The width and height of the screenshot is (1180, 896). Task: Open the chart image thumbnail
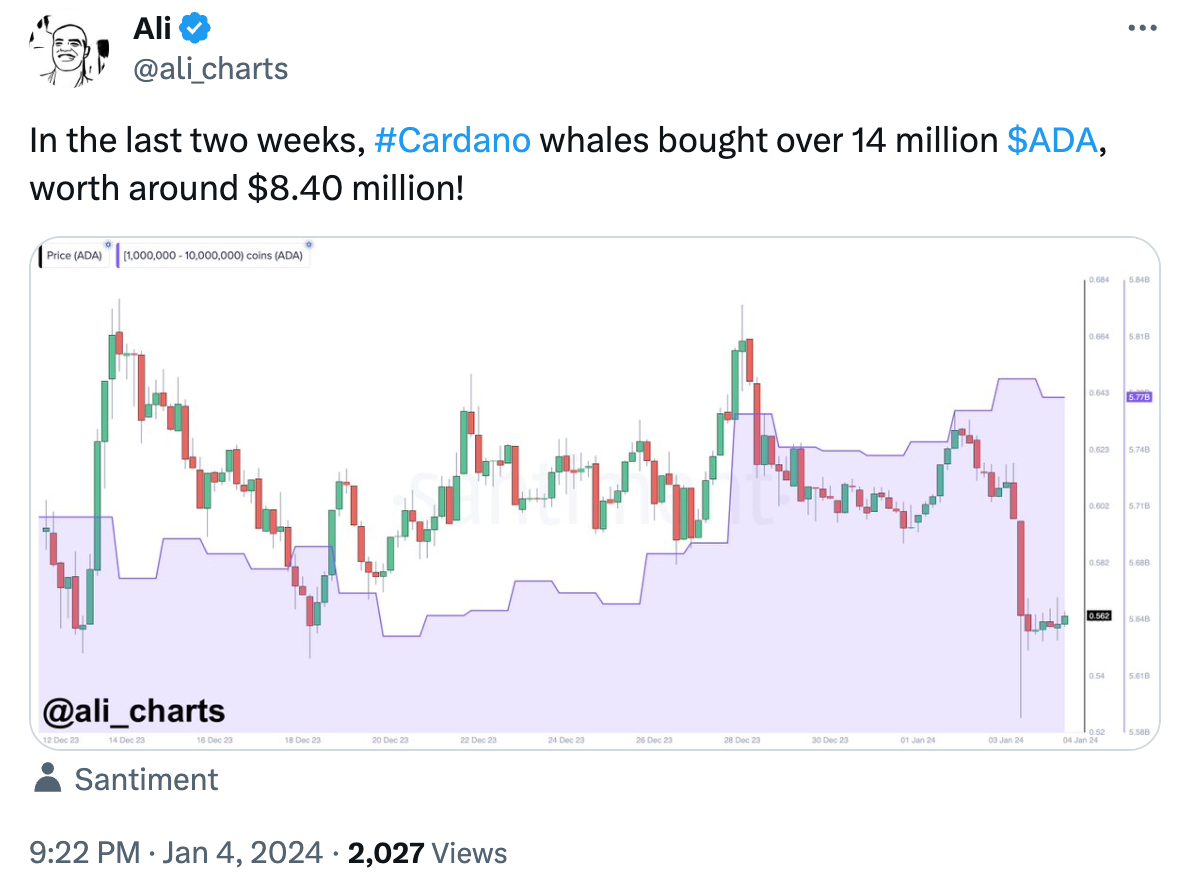595,494
